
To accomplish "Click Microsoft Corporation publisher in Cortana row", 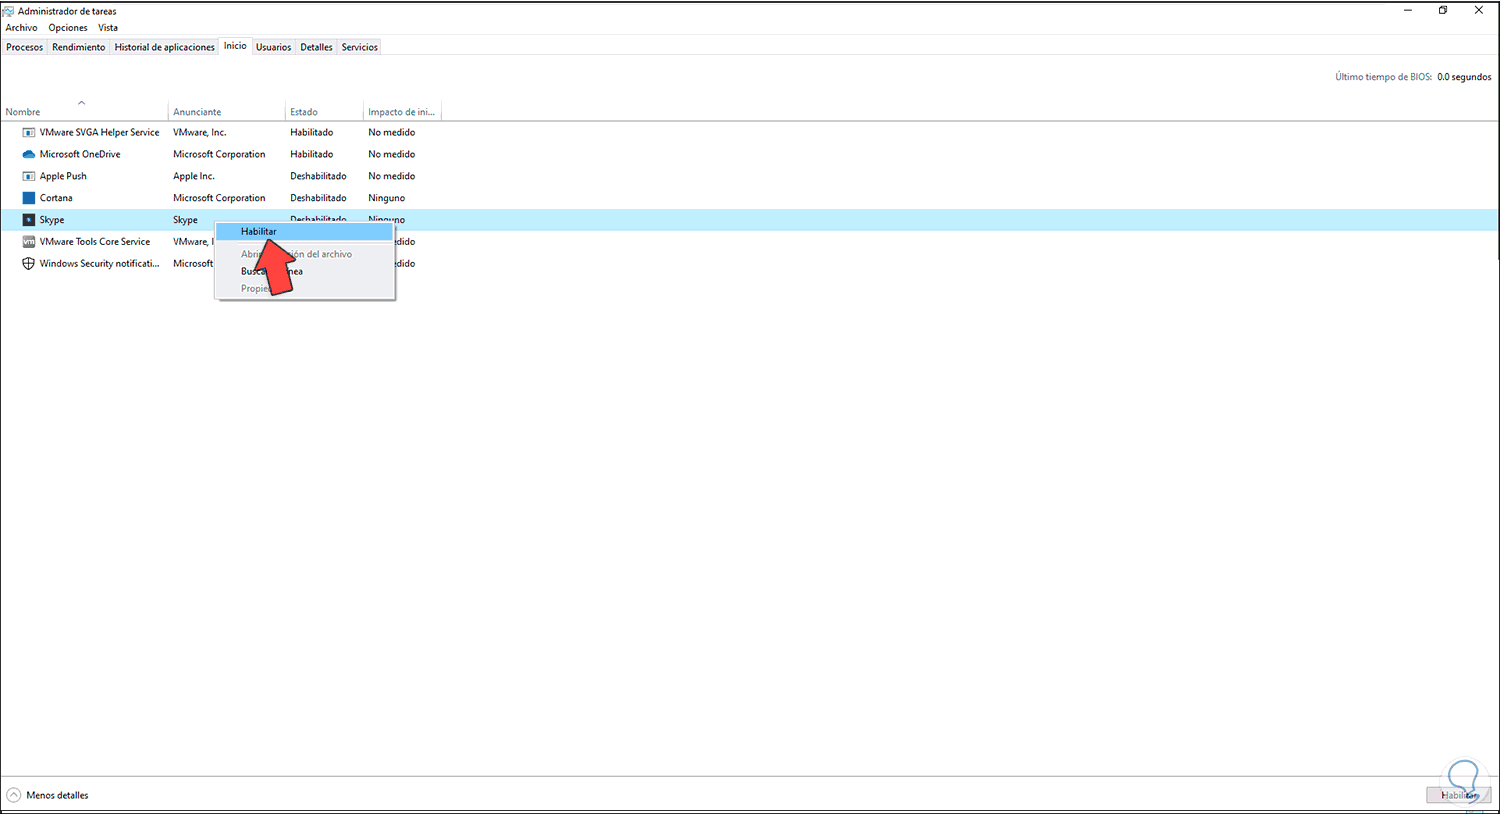I will (219, 198).
